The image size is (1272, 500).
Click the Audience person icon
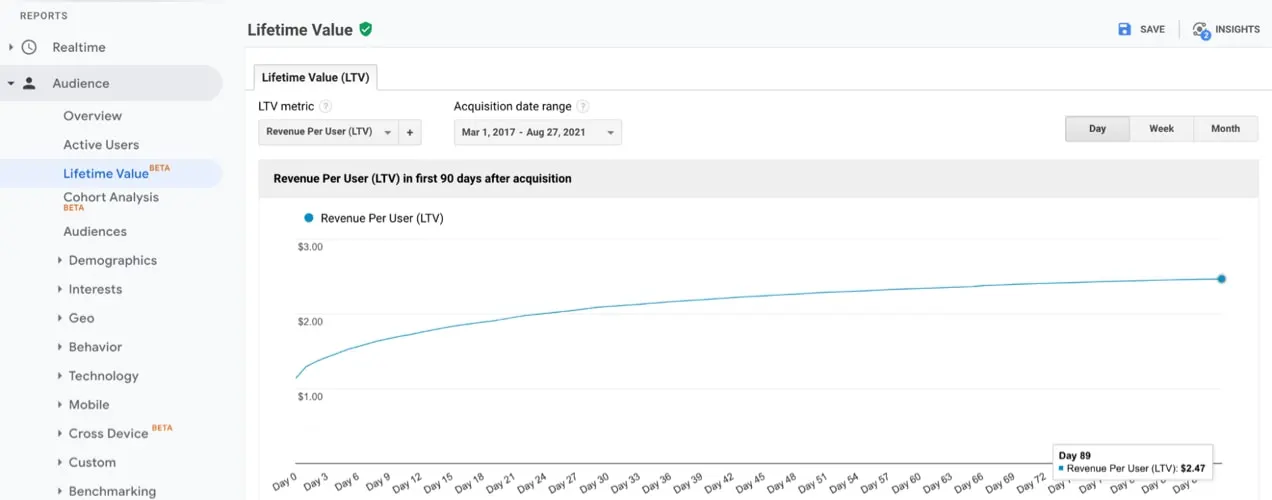point(29,83)
